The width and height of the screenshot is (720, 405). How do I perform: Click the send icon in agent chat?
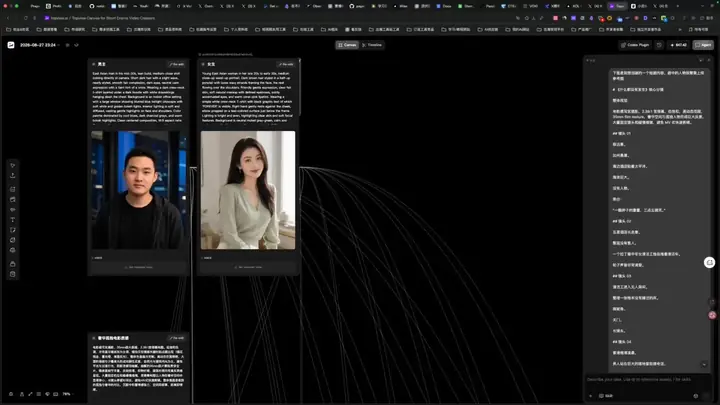point(706,396)
